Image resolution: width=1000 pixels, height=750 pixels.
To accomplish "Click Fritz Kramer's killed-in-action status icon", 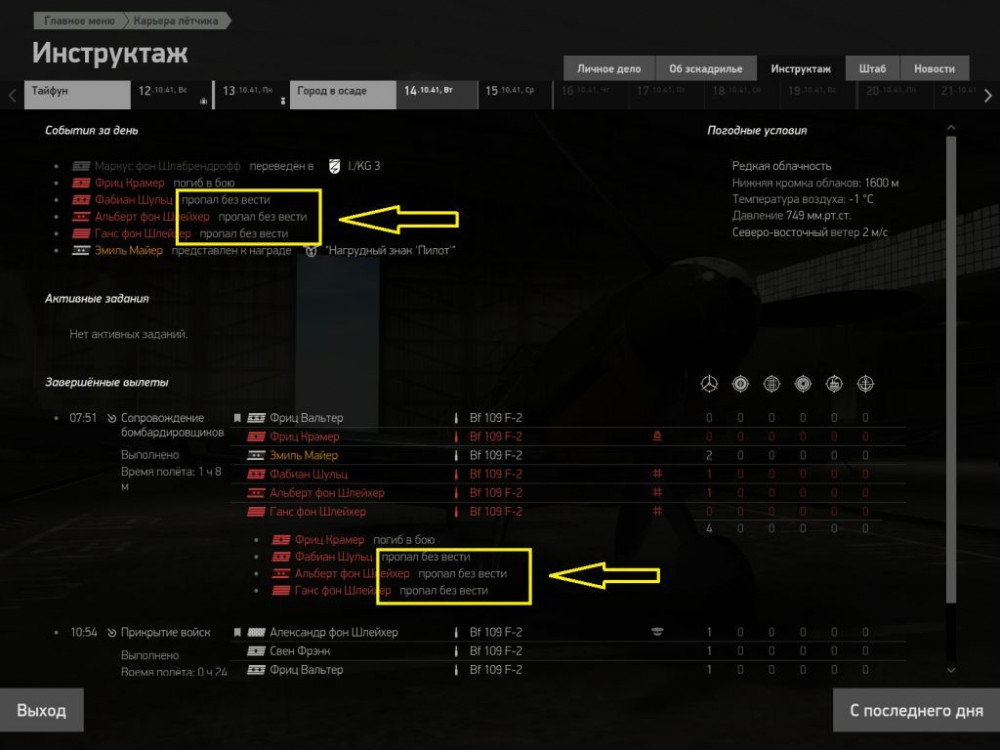I will pyautogui.click(x=657, y=437).
